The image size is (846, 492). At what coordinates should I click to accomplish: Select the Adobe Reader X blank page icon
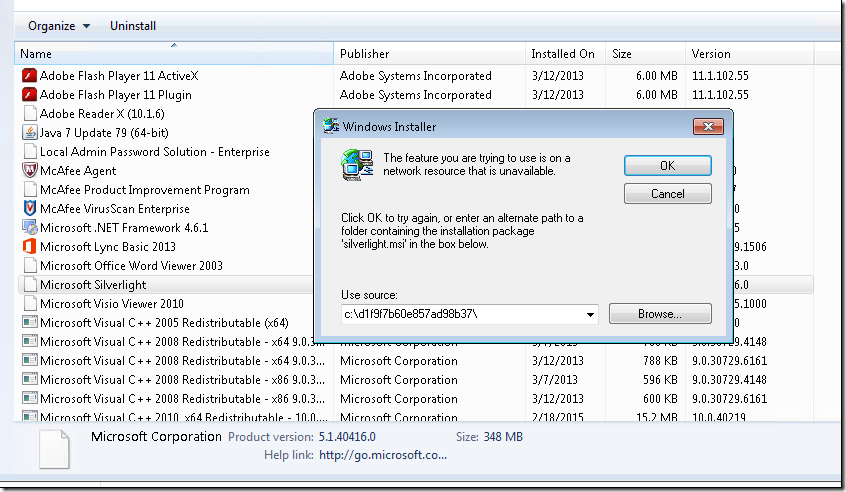[x=30, y=113]
